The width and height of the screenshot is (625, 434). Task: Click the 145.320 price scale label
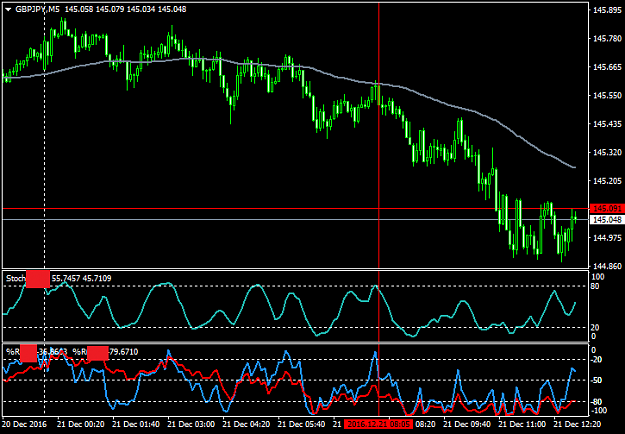pyautogui.click(x=605, y=152)
